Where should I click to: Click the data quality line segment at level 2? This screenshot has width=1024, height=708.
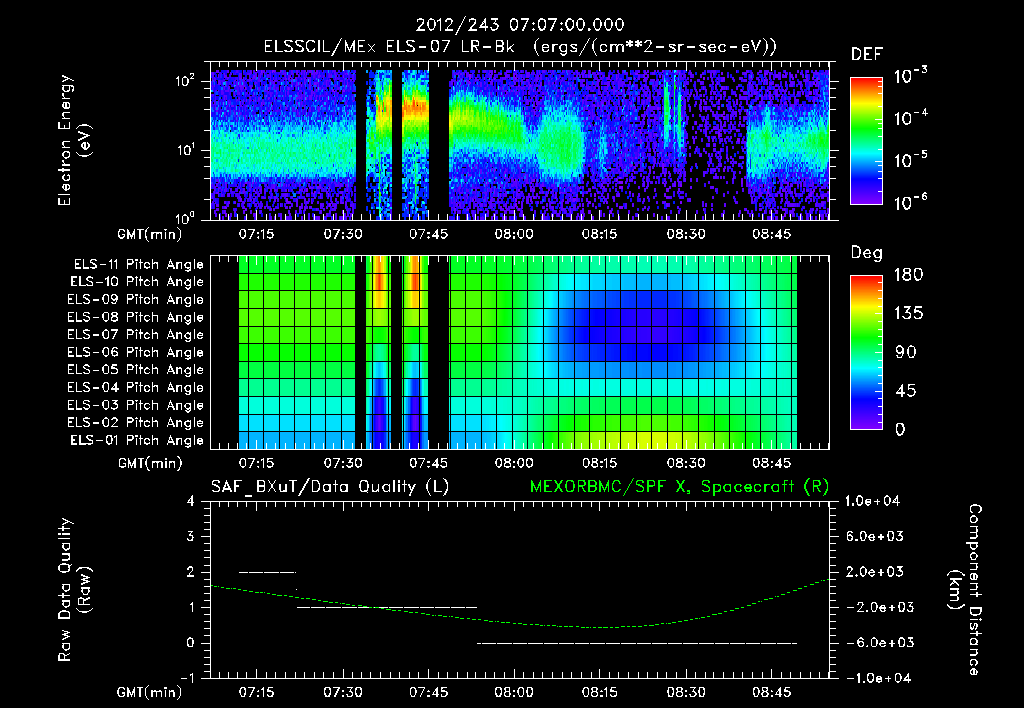[268, 572]
